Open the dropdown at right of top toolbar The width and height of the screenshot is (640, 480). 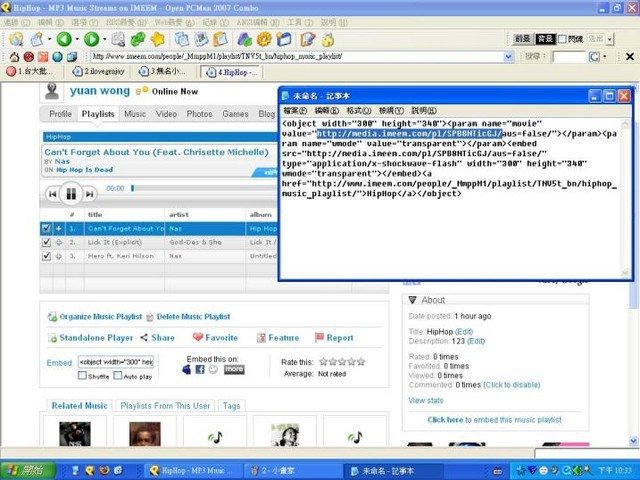610,40
